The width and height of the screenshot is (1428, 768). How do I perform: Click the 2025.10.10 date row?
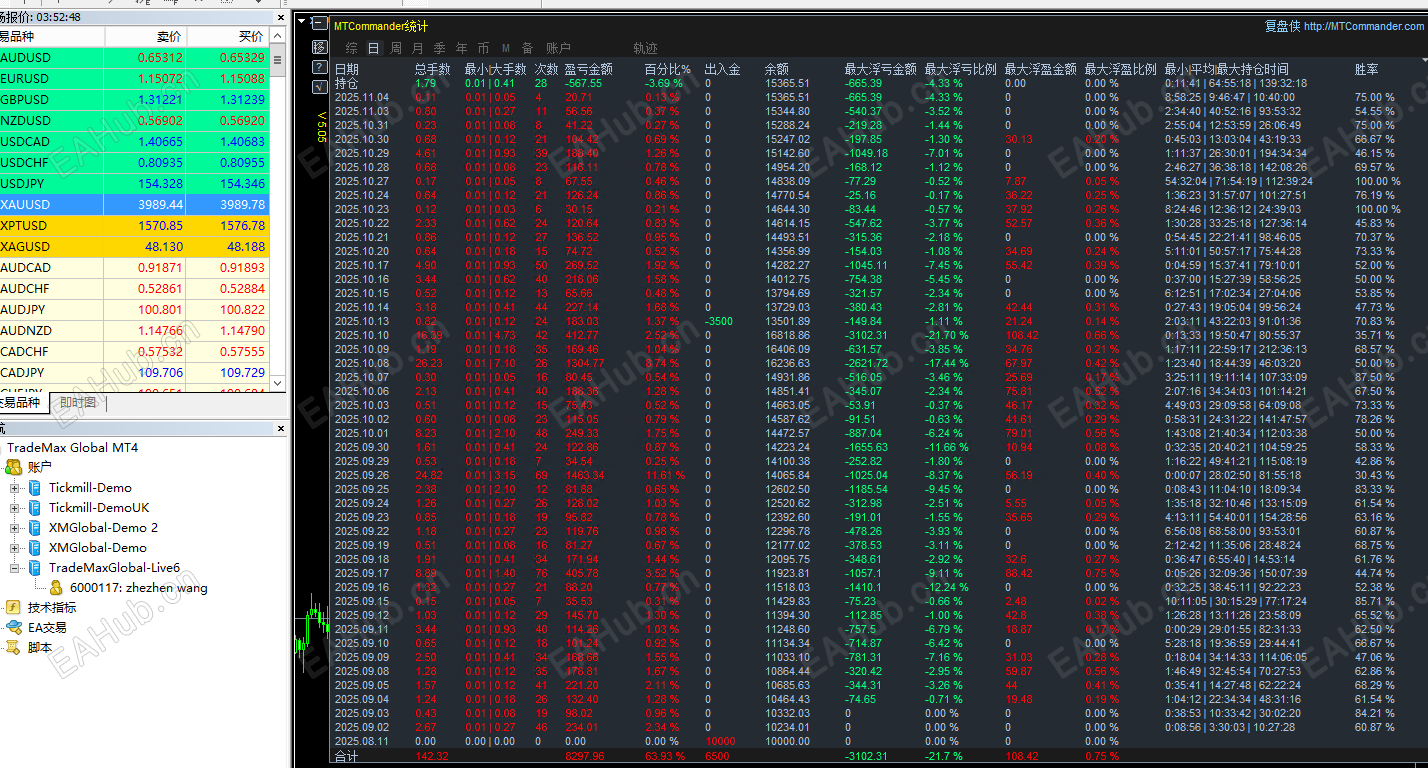361,335
